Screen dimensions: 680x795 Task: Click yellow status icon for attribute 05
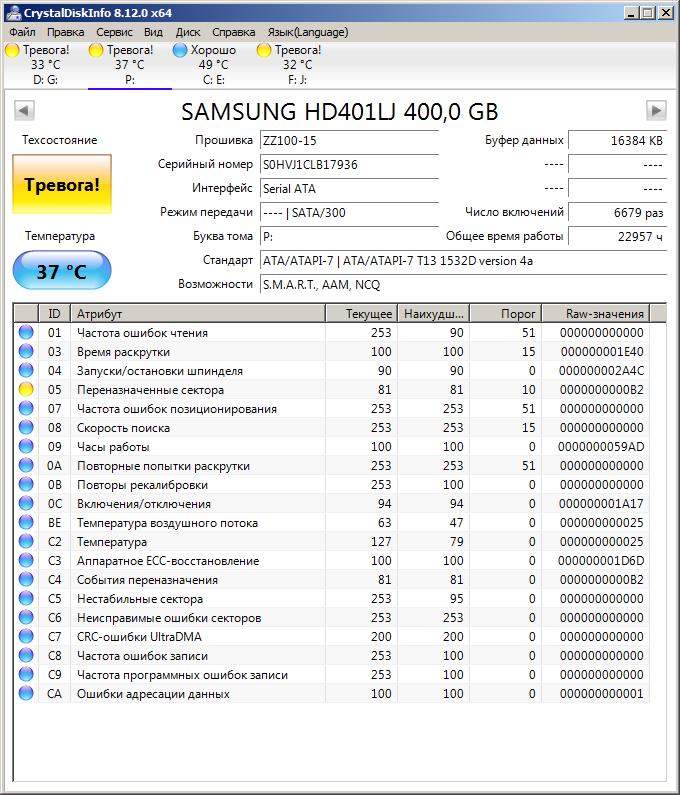(x=26, y=389)
